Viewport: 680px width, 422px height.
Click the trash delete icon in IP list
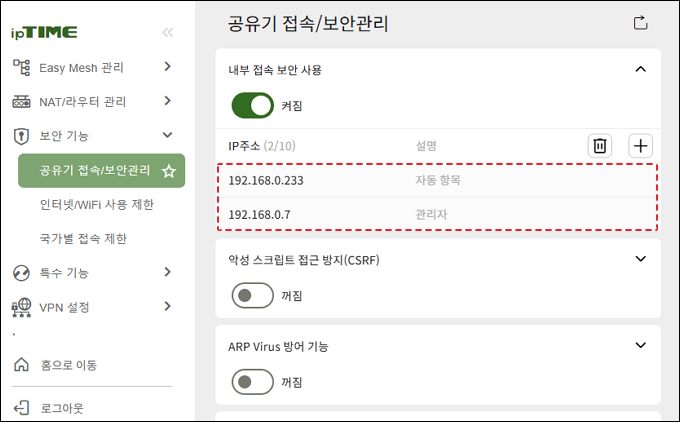pos(600,146)
